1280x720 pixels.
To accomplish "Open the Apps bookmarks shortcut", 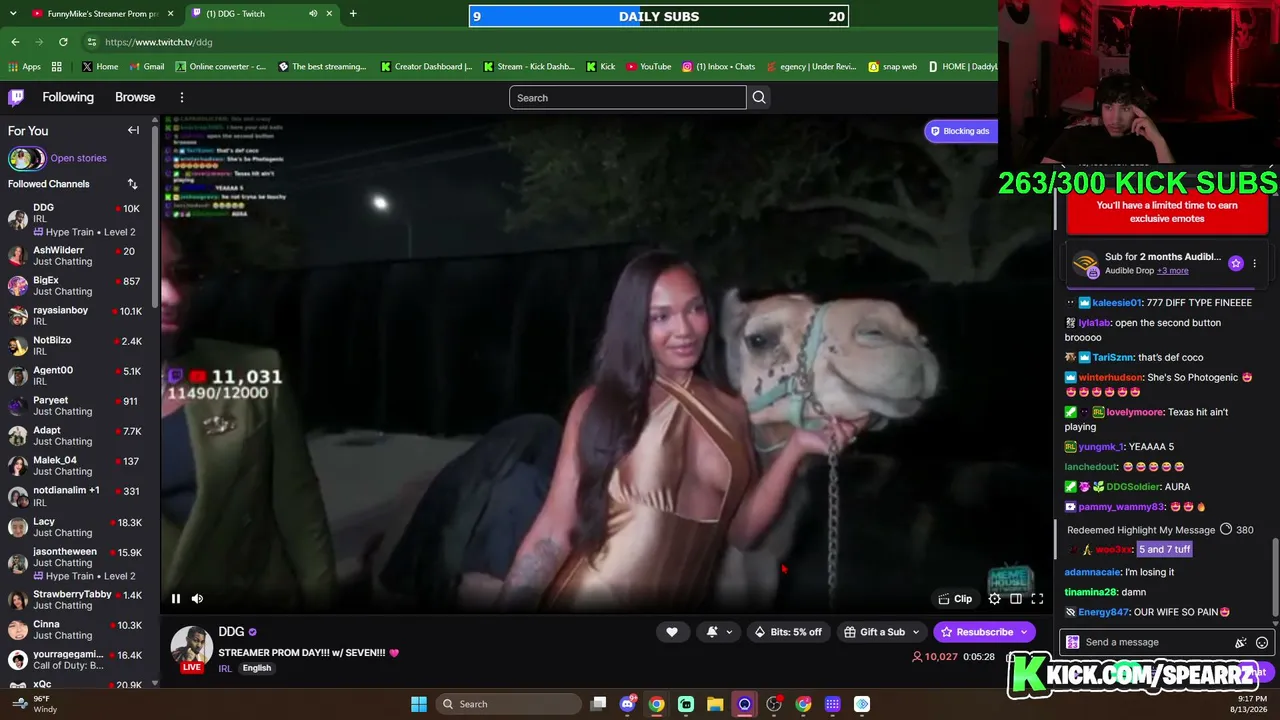I will click(24, 67).
